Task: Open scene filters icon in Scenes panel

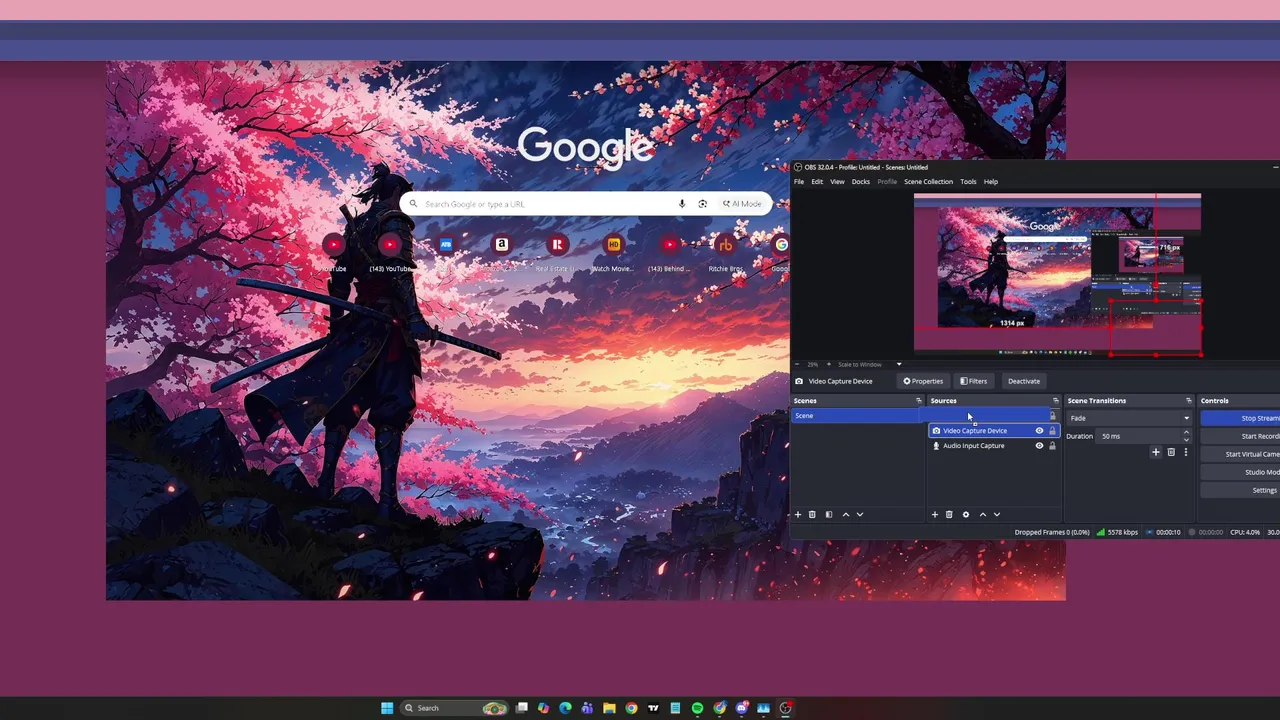Action: (x=828, y=514)
